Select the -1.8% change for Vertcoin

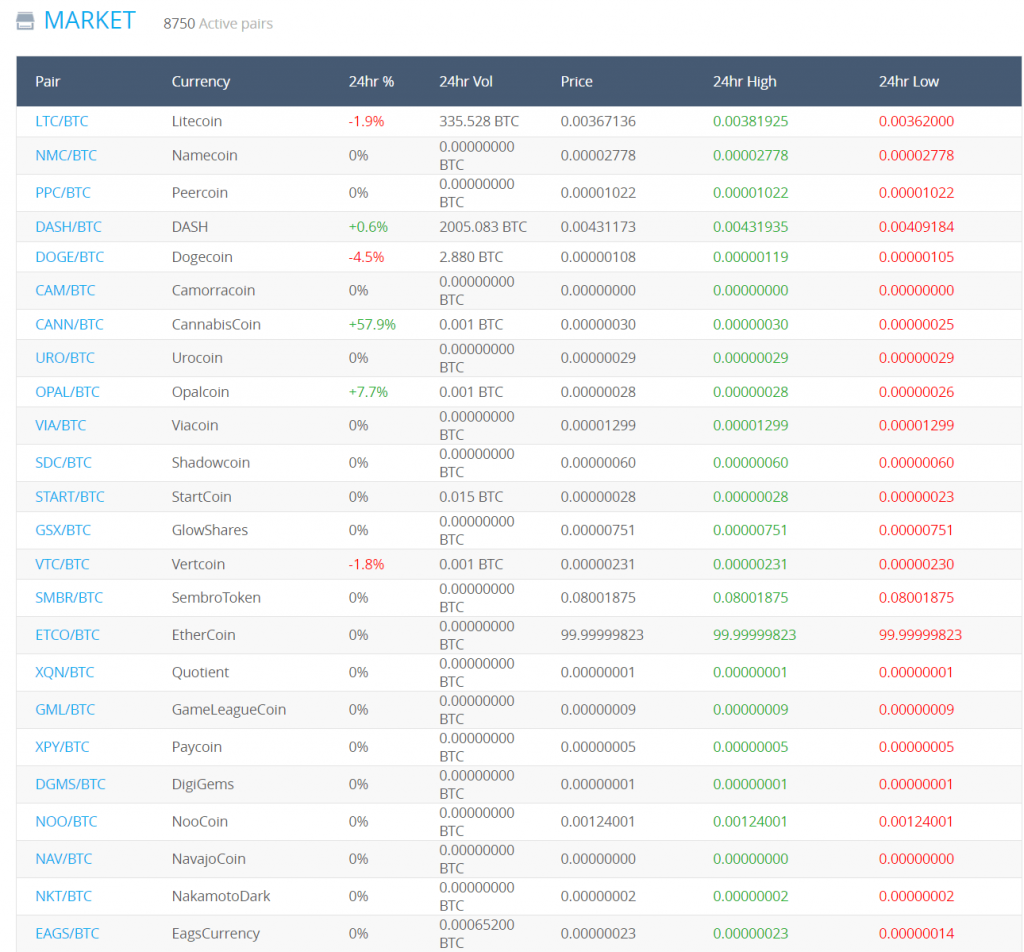(366, 564)
